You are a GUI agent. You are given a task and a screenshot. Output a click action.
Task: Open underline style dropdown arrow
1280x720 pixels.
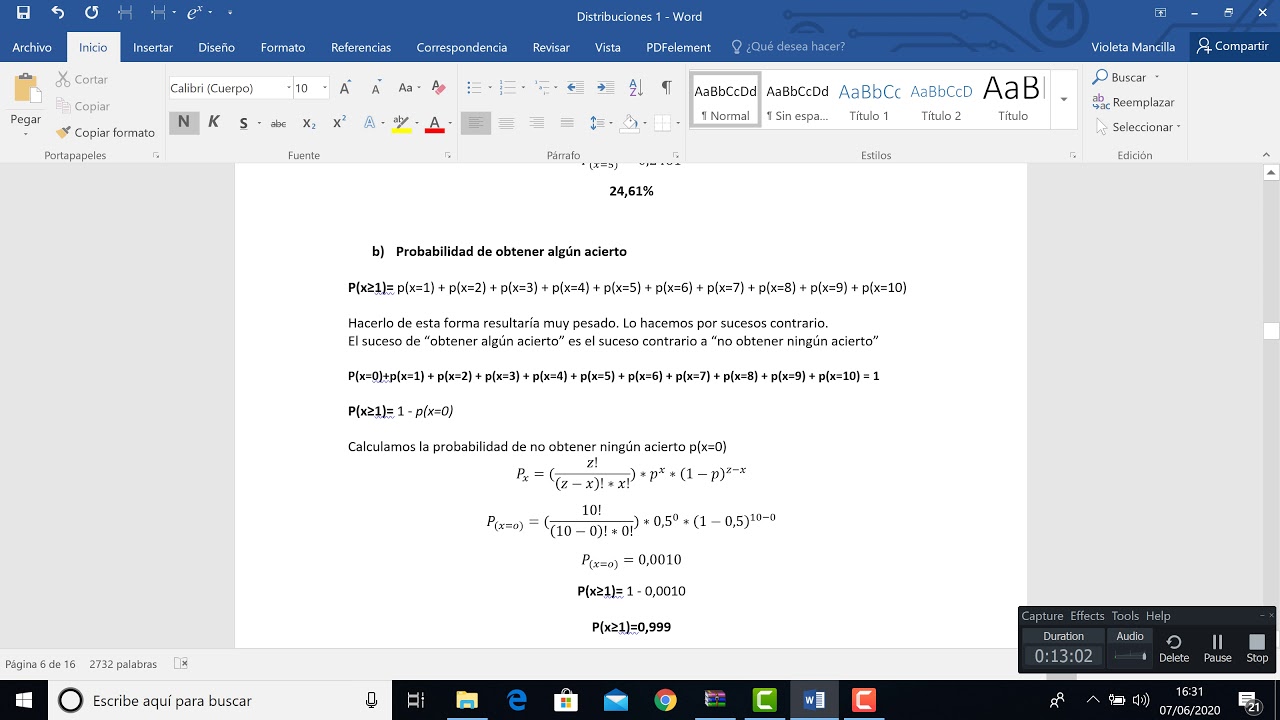coord(259,123)
